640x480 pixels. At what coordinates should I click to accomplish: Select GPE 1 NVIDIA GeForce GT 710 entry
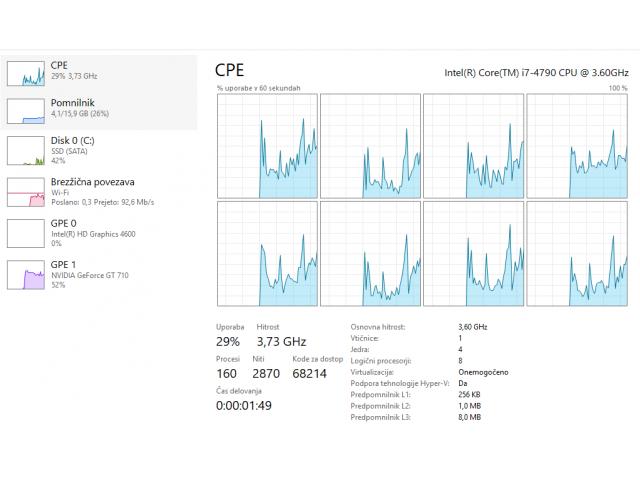[89, 274]
